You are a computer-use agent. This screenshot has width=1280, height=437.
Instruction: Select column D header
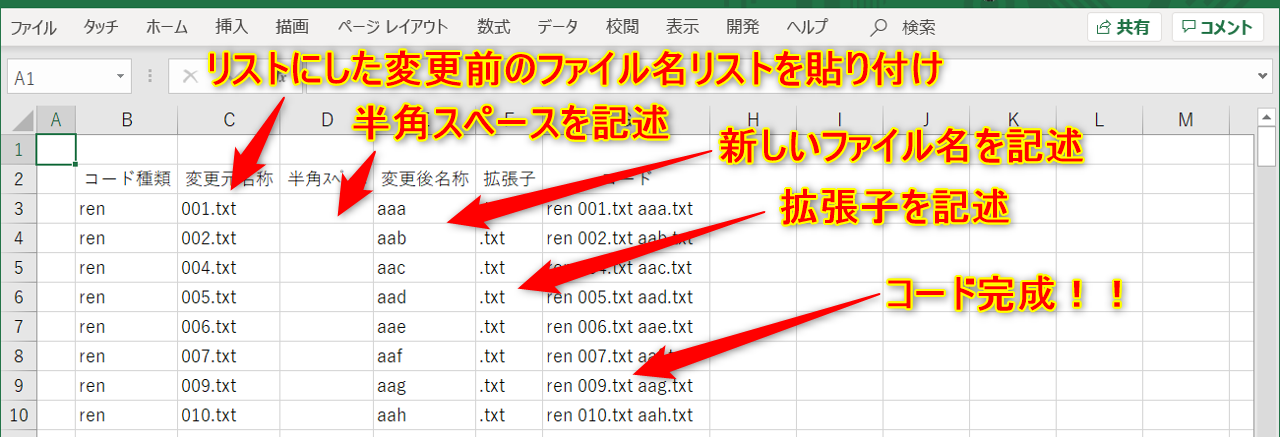pyautogui.click(x=327, y=120)
